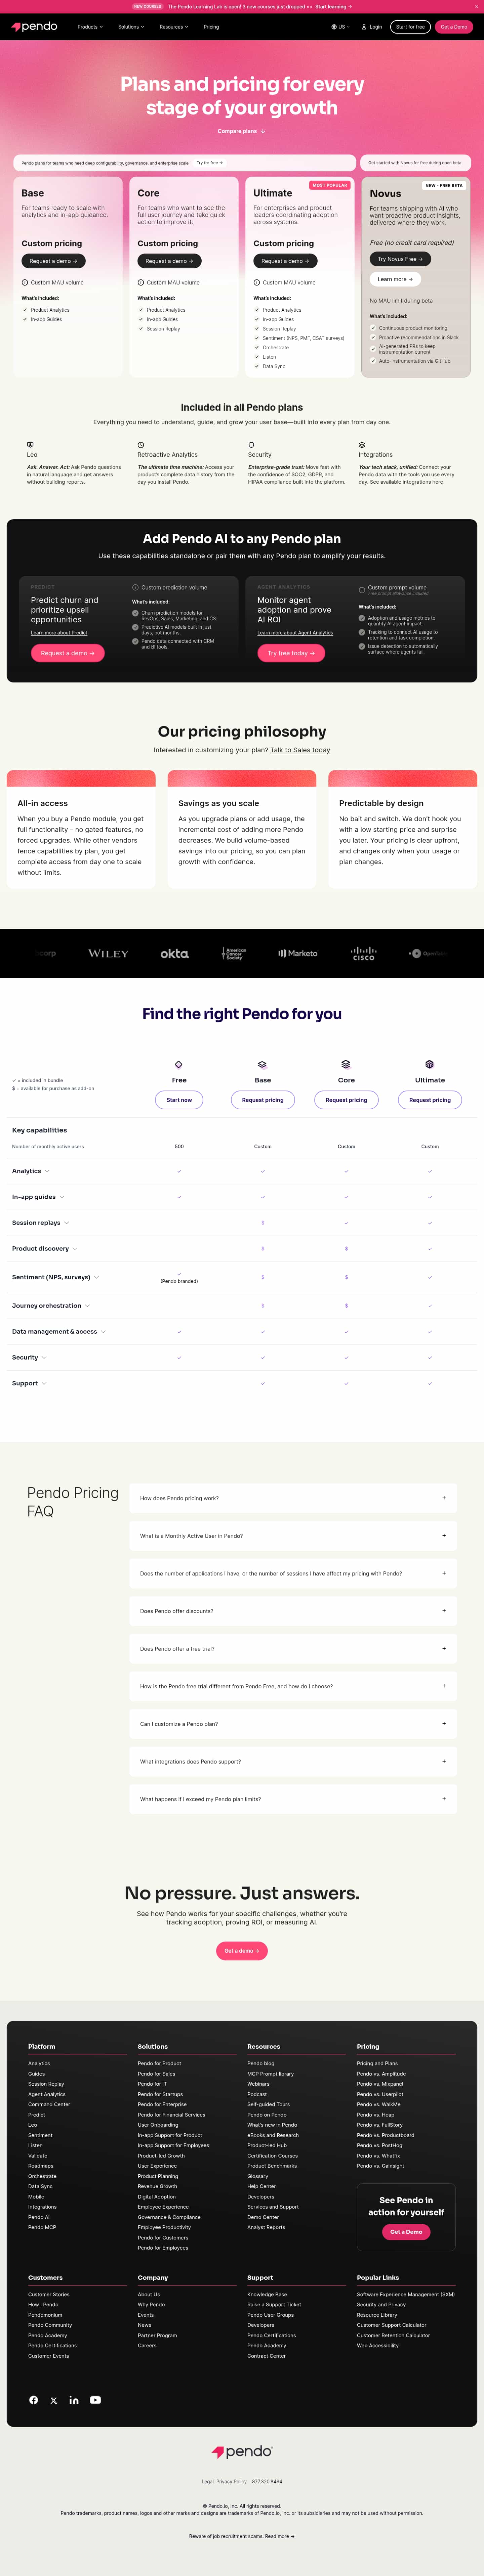The width and height of the screenshot is (484, 2576).
Task: Click the Pendo logo in header
Action: click(34, 27)
